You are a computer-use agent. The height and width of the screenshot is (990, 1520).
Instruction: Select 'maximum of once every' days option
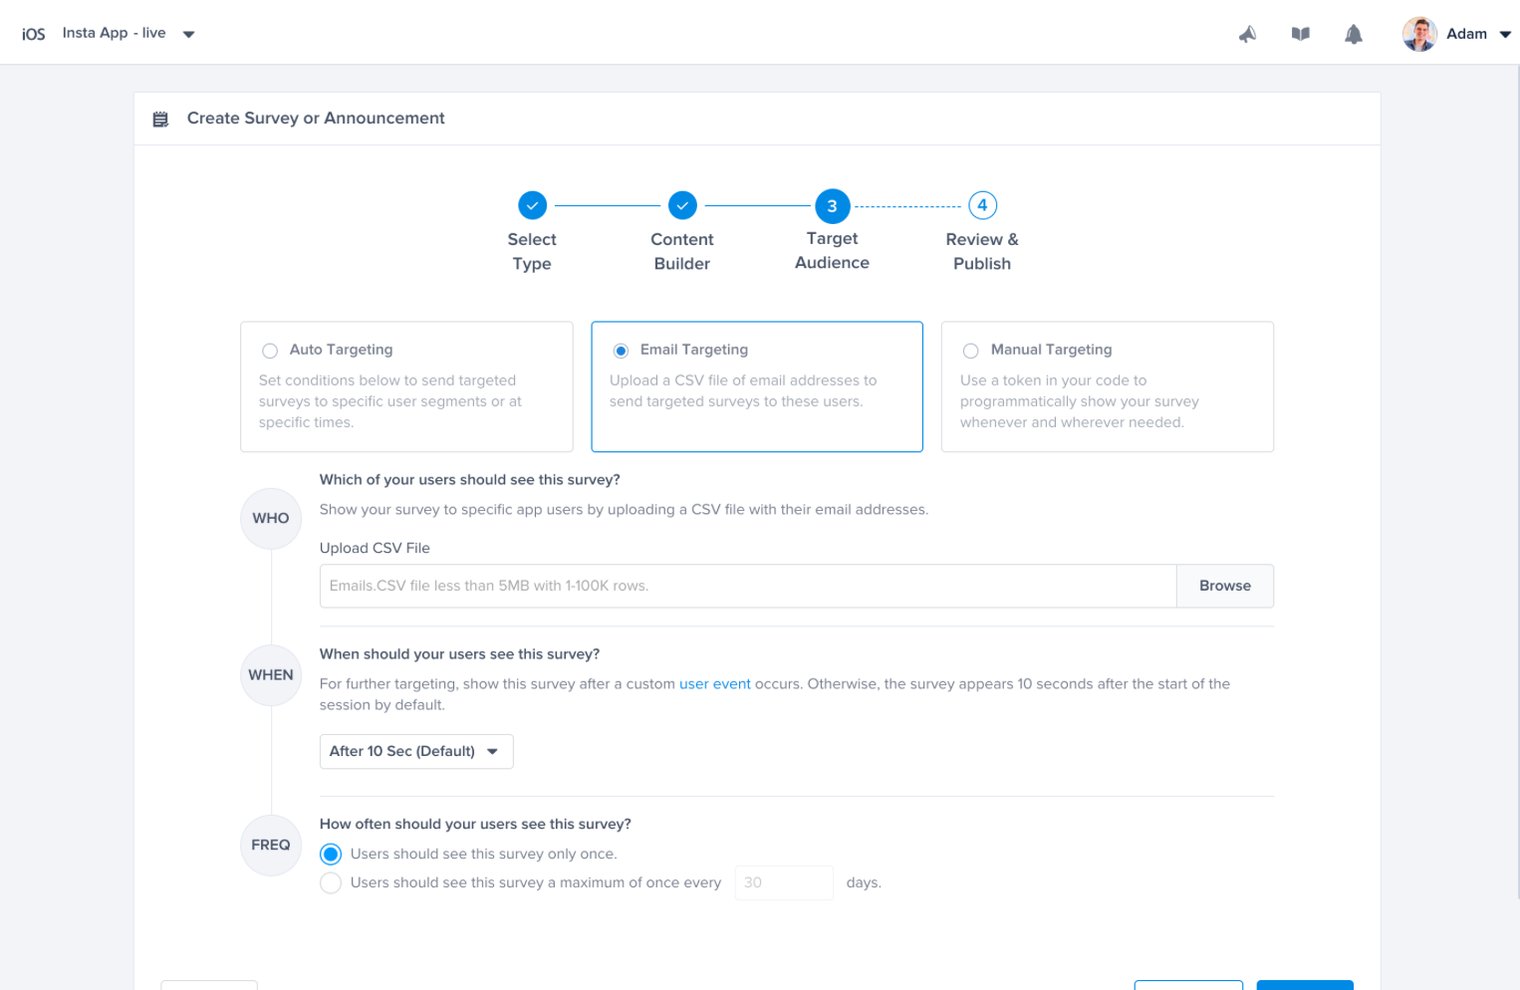coord(331,883)
